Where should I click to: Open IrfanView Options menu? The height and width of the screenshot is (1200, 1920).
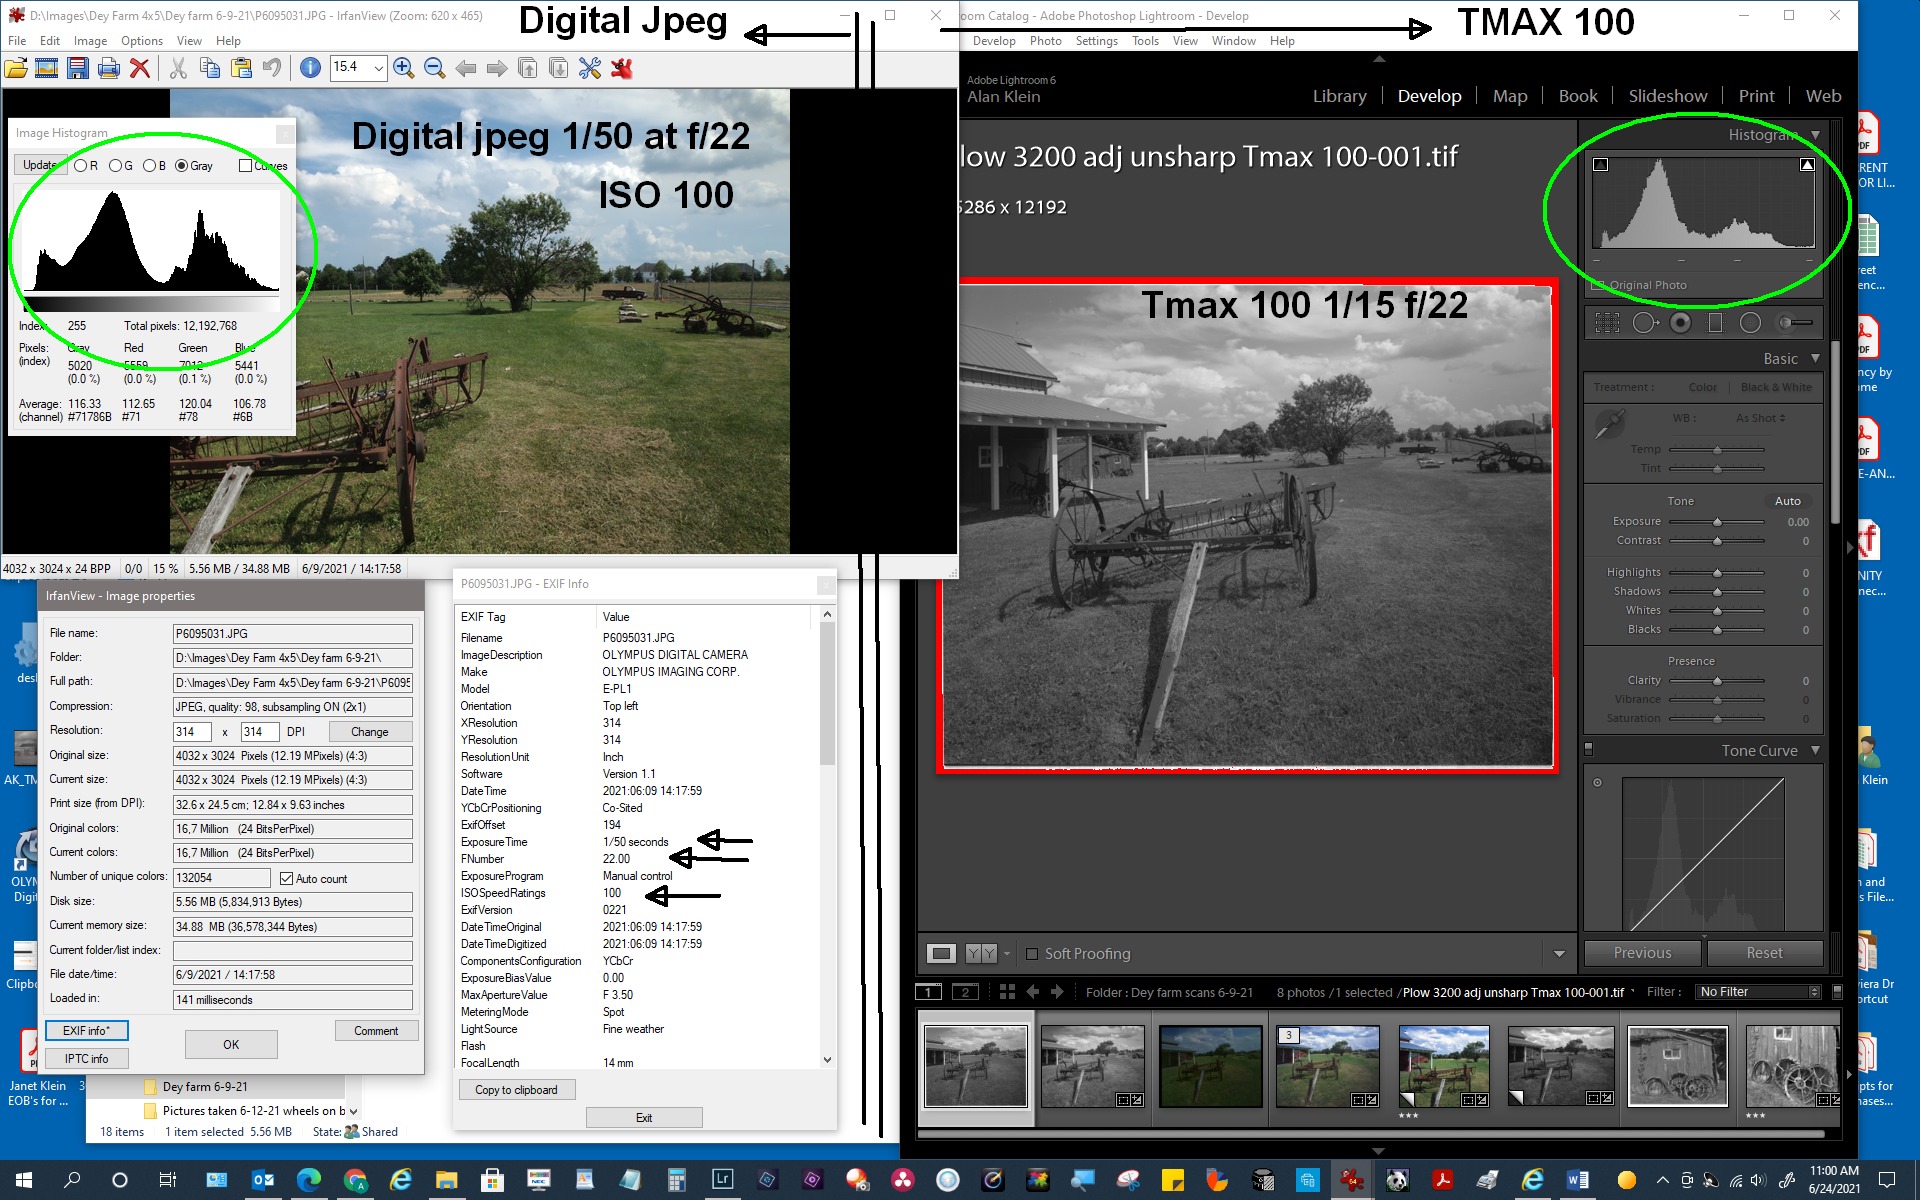(x=142, y=41)
